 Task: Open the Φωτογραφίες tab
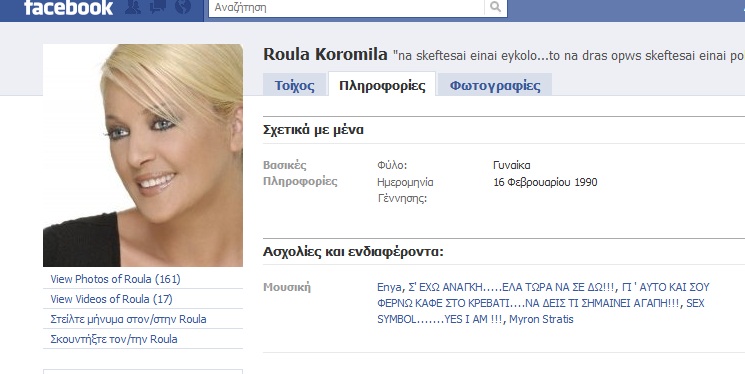495,86
